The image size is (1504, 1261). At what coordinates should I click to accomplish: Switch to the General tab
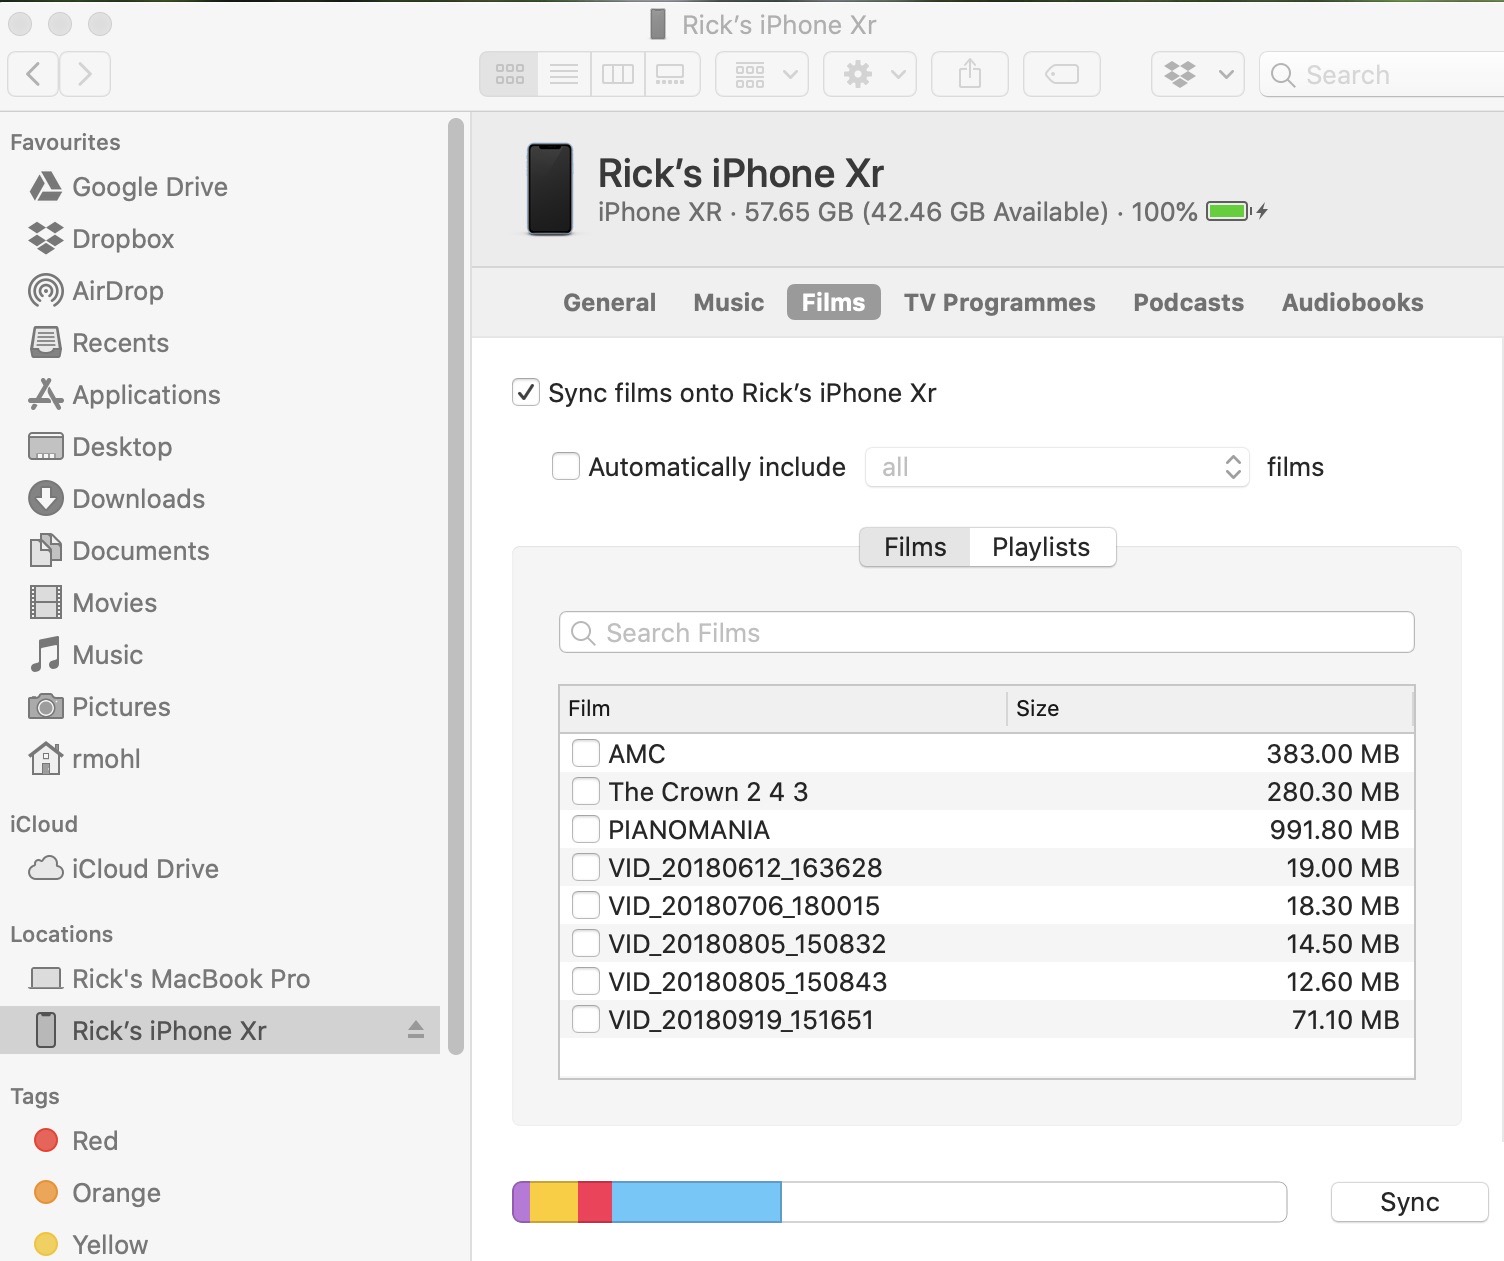point(610,302)
